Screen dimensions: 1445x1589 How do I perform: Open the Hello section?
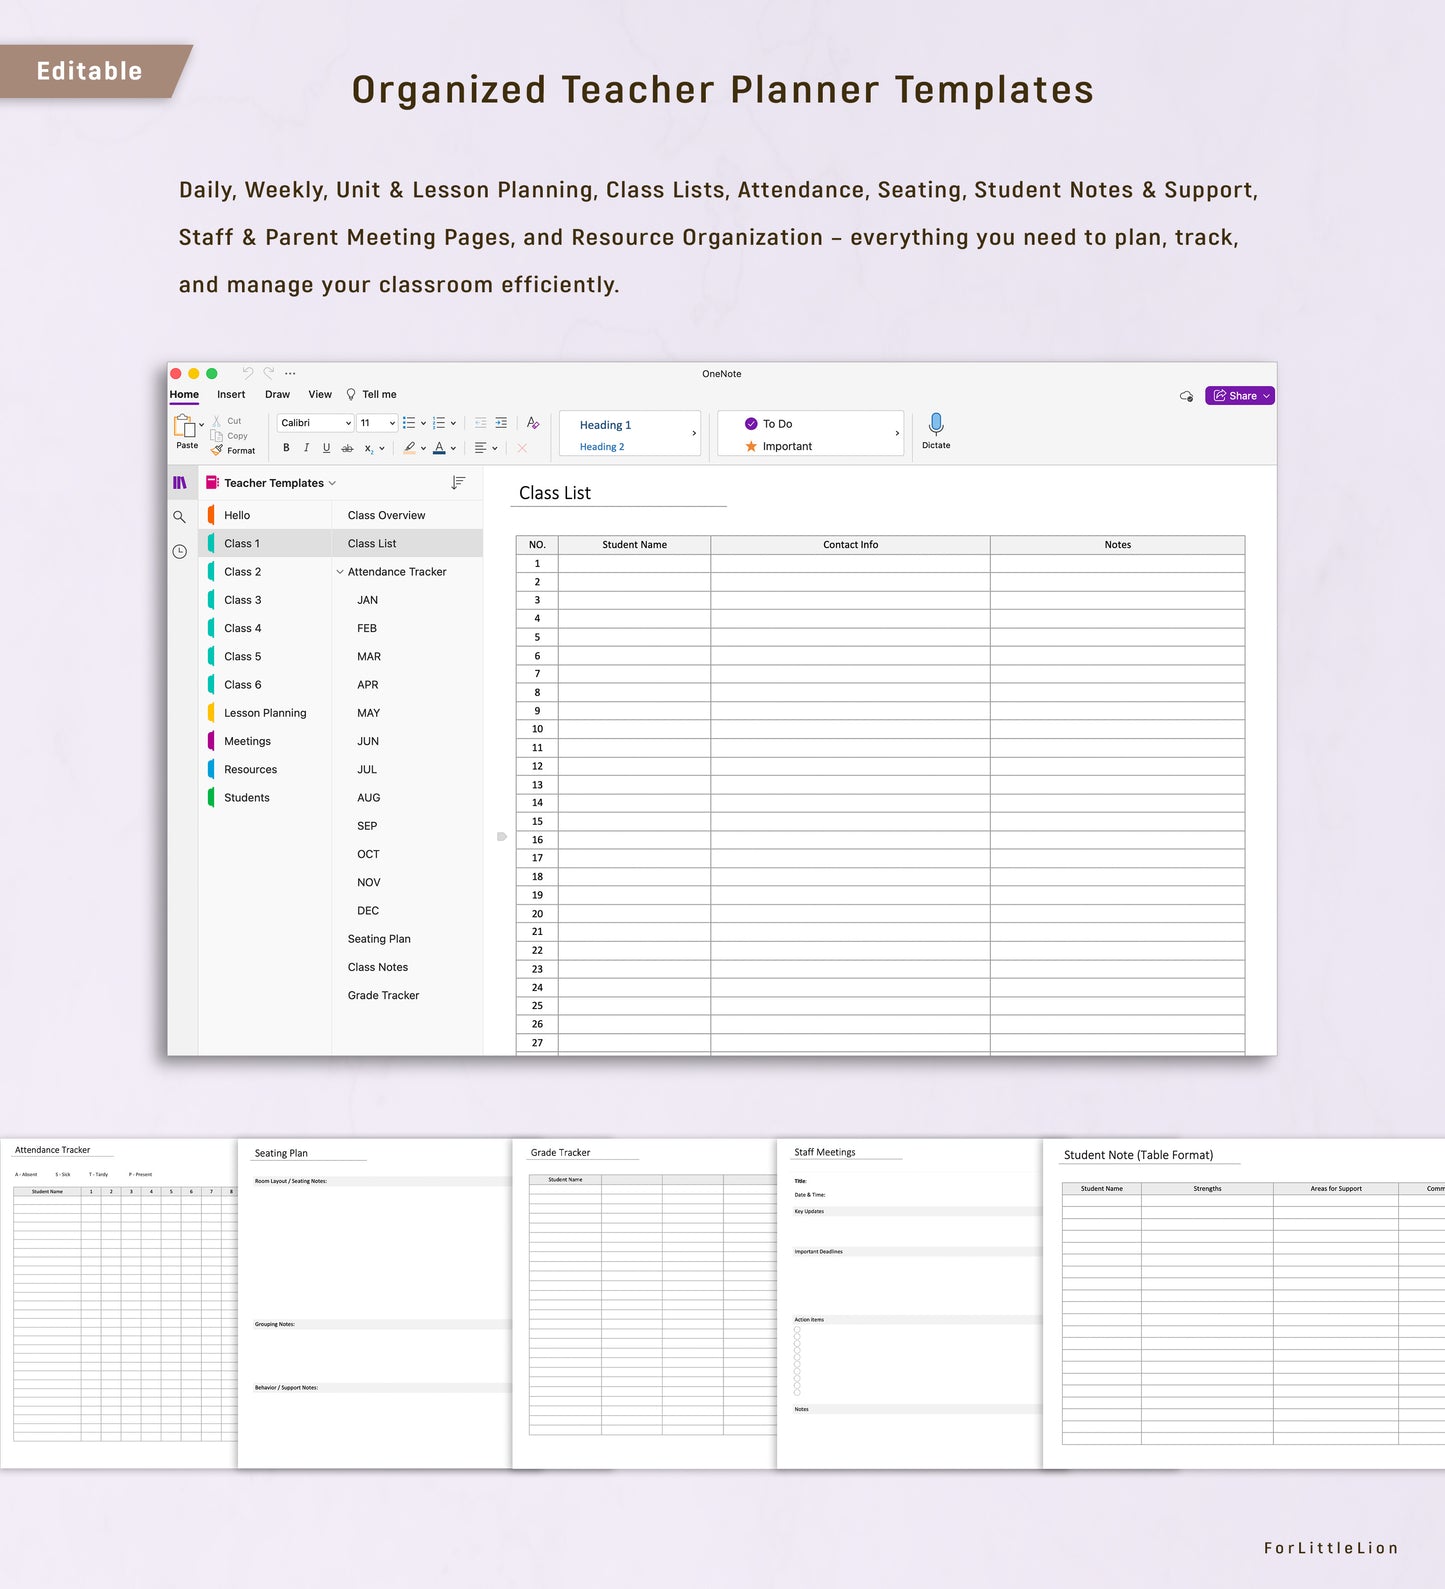264,515
